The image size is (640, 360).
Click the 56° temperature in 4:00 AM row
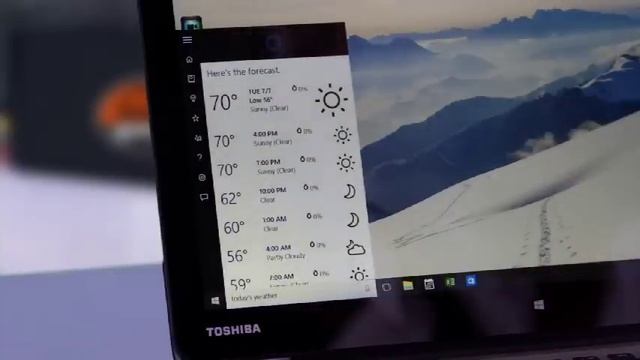point(237,256)
